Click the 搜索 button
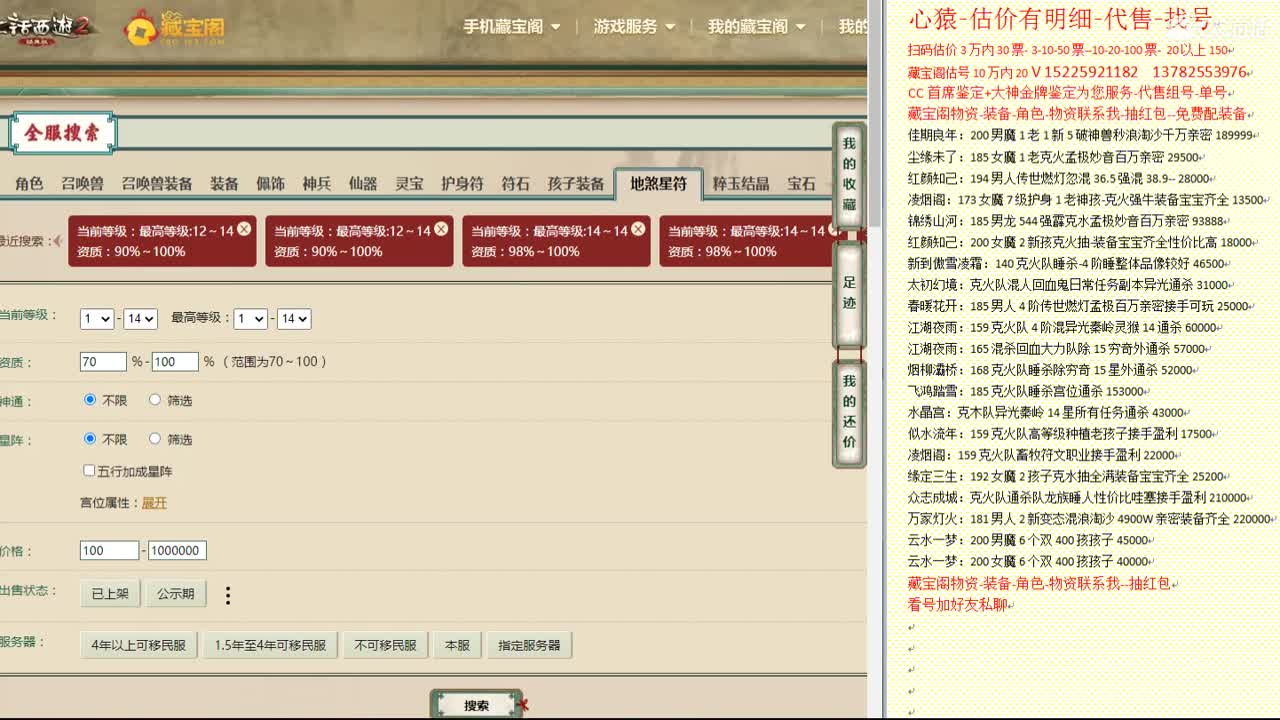The height and width of the screenshot is (720, 1280). pyautogui.click(x=476, y=705)
